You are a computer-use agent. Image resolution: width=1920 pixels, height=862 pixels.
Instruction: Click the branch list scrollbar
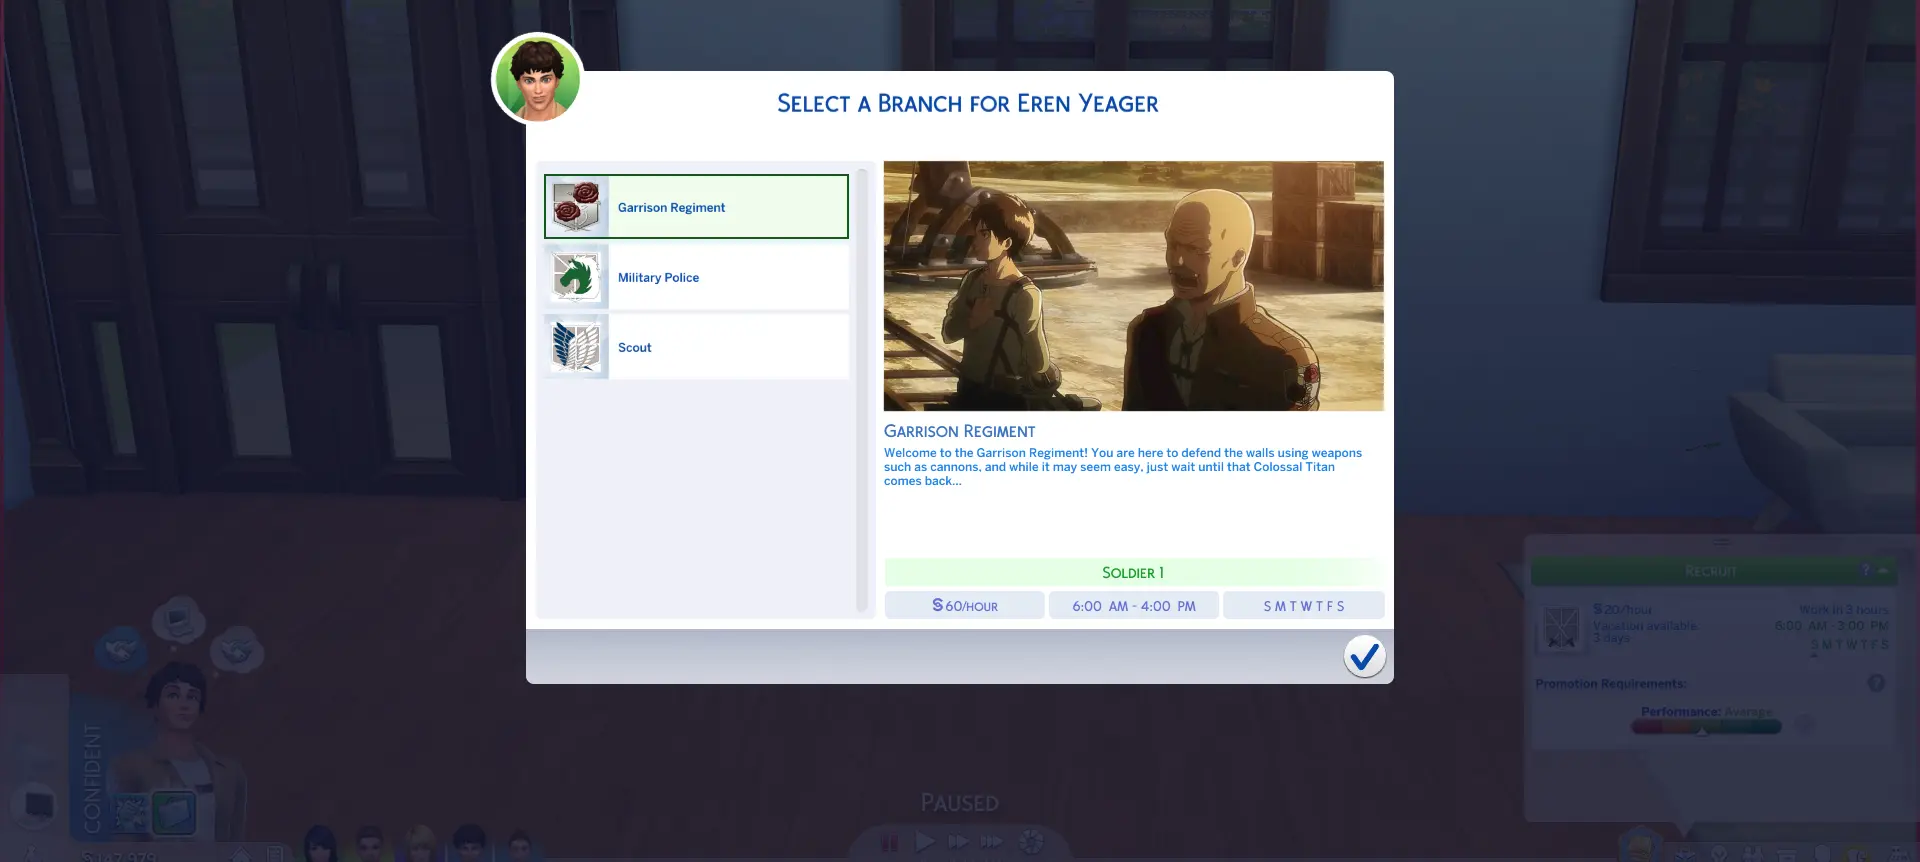(862, 390)
